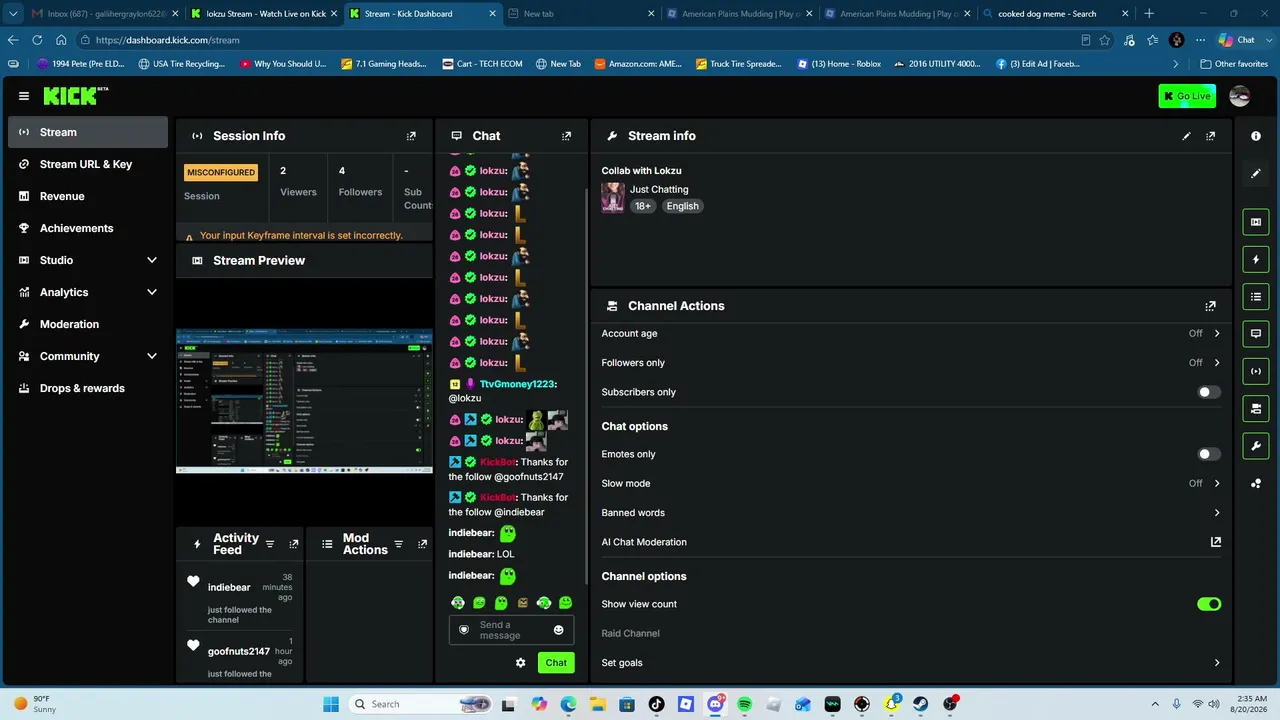Disable Show view count switch
1280x720 pixels.
tap(1209, 604)
